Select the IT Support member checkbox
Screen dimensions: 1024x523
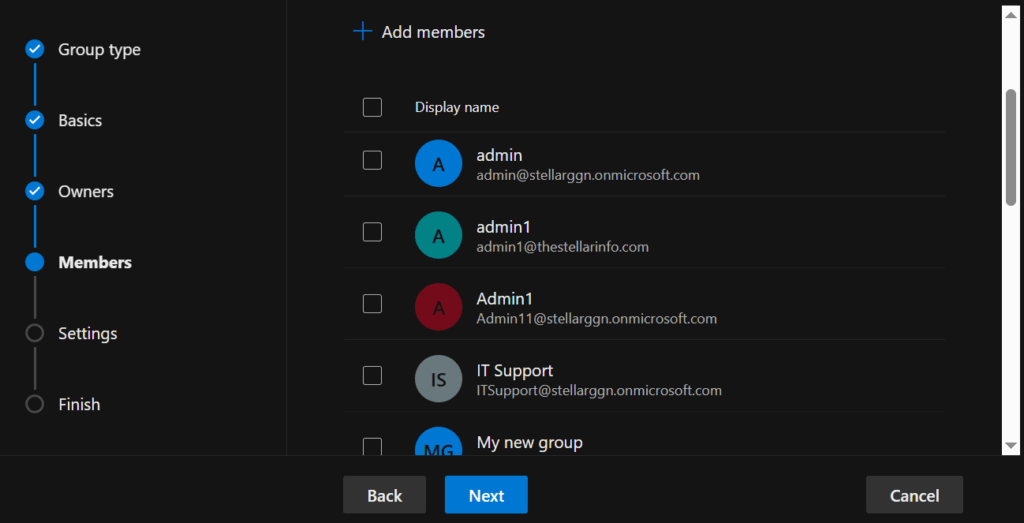(x=372, y=375)
